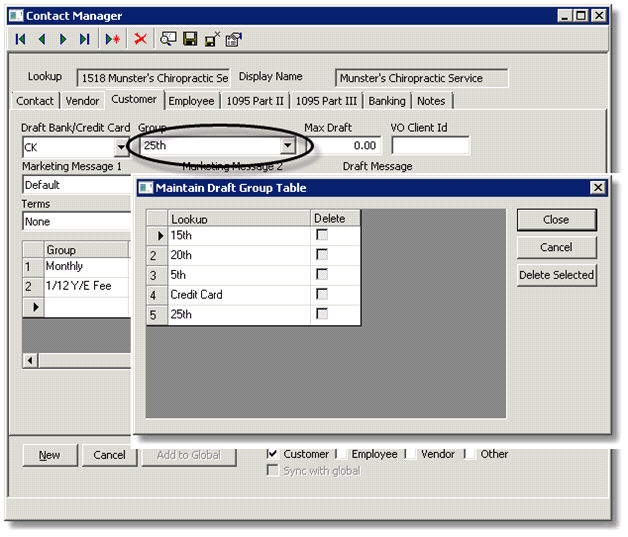The width and height of the screenshot is (628, 537).
Task: Switch to the Contact tab
Action: 35,101
